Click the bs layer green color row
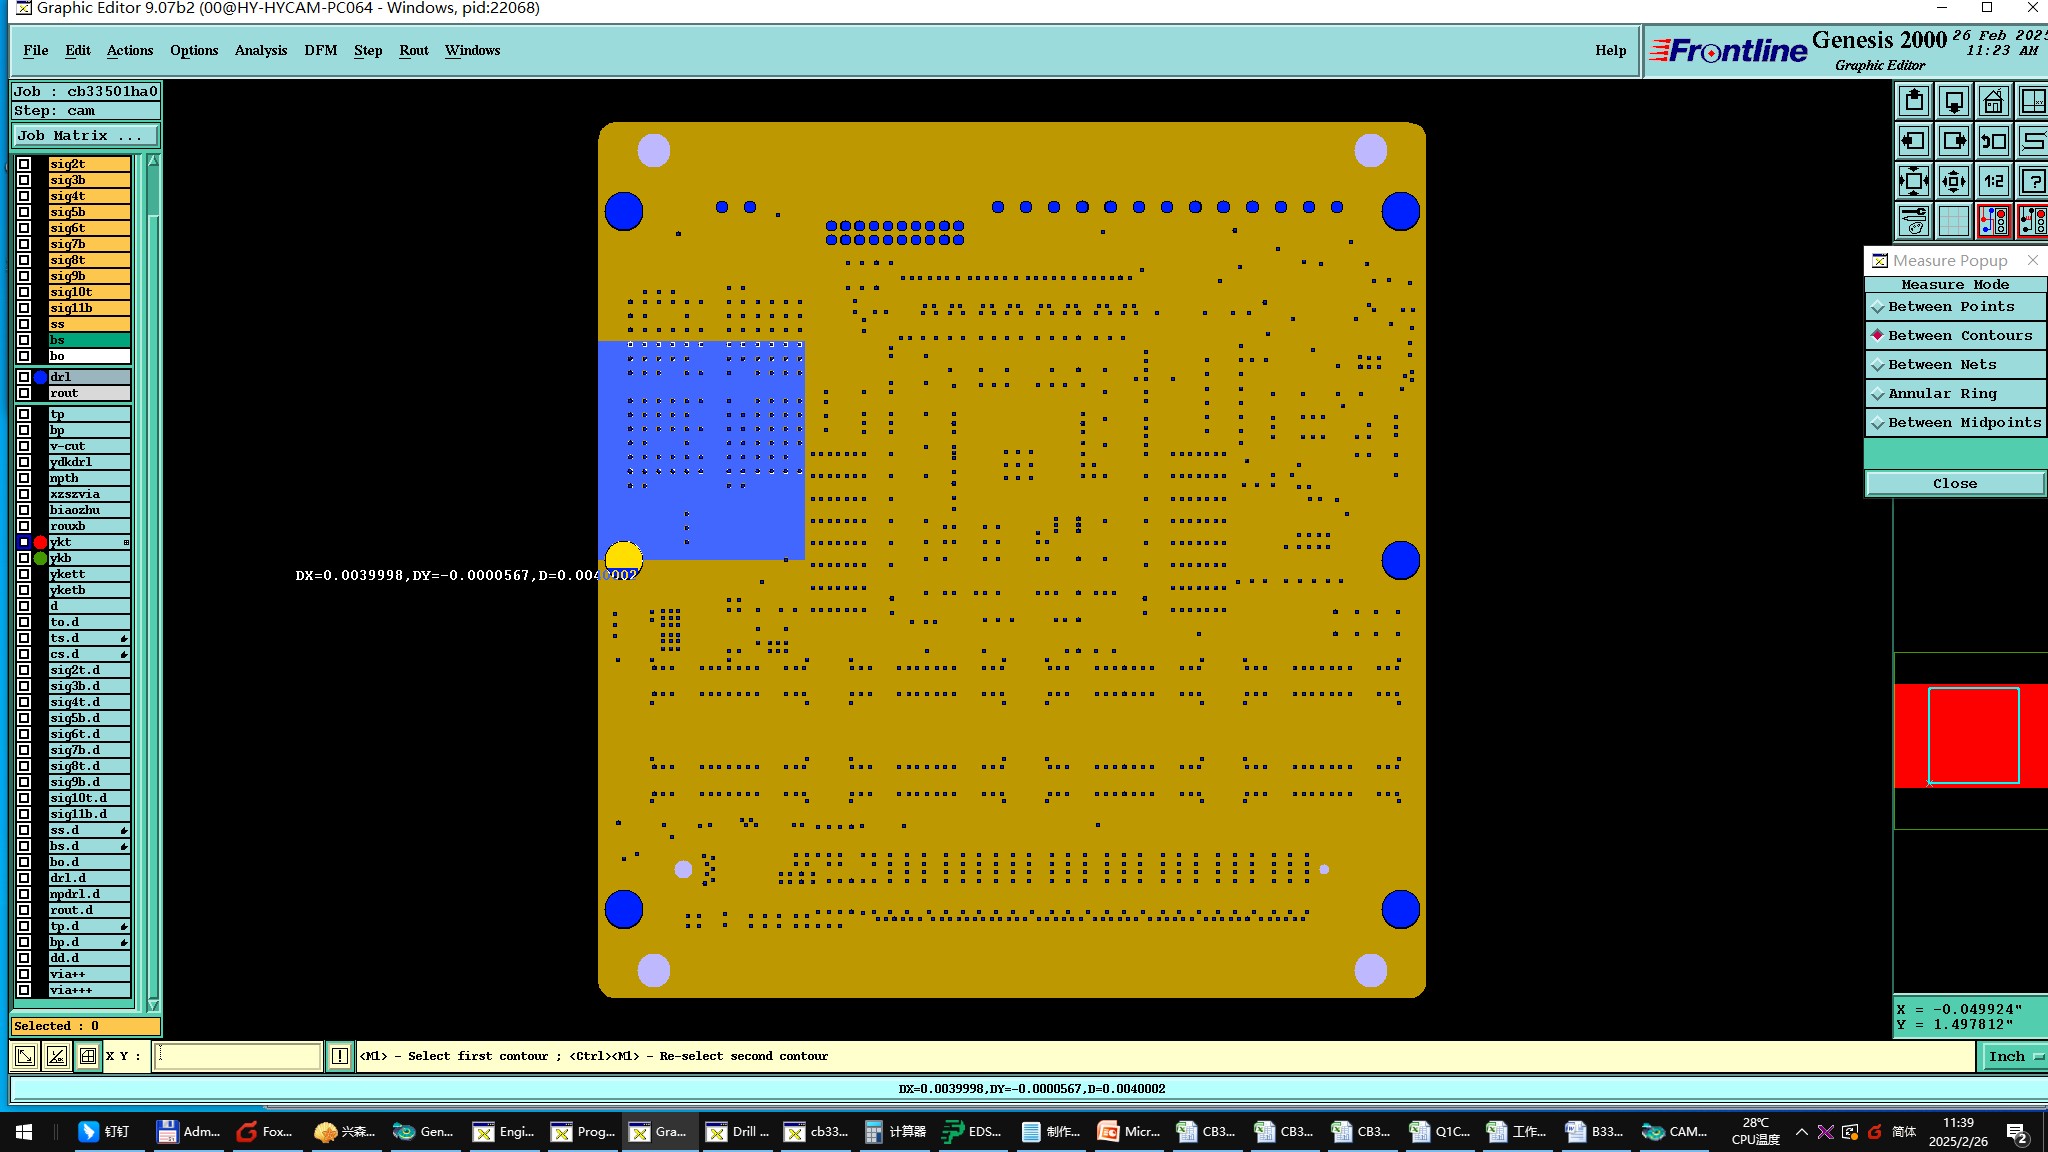Image resolution: width=2048 pixels, height=1152 pixels. tap(89, 340)
